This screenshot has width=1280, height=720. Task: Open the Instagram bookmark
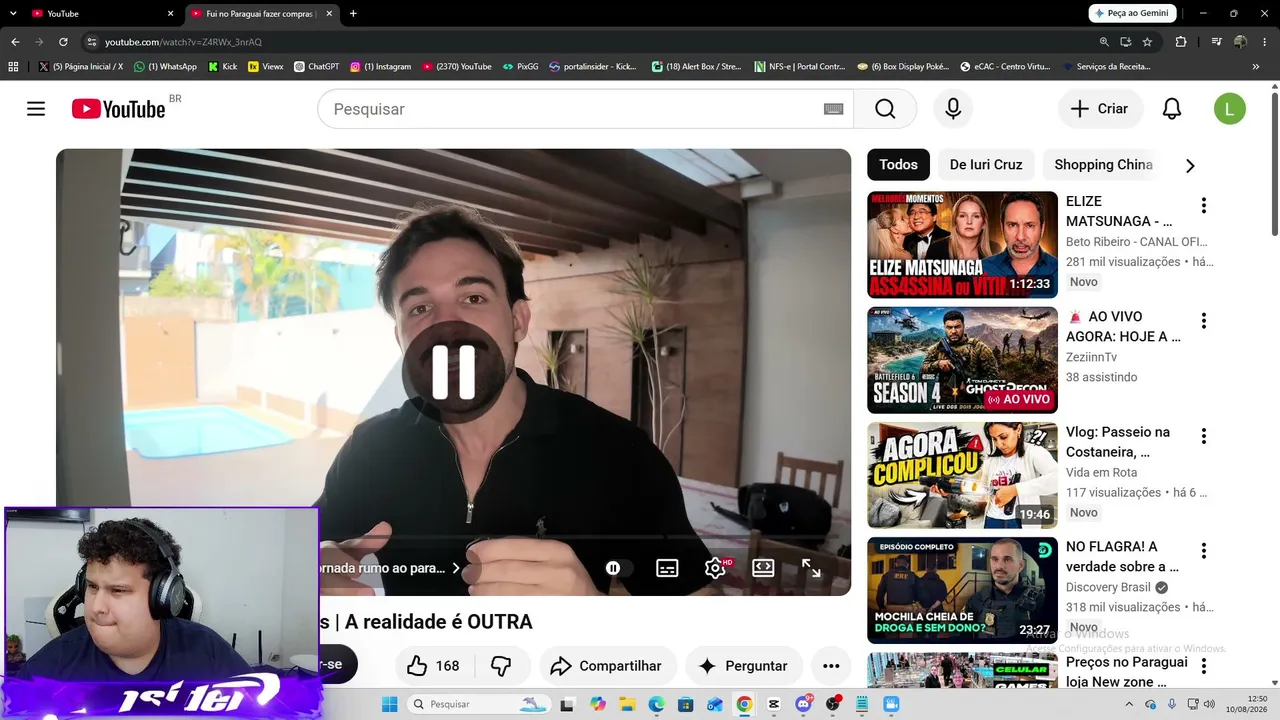[x=381, y=67]
